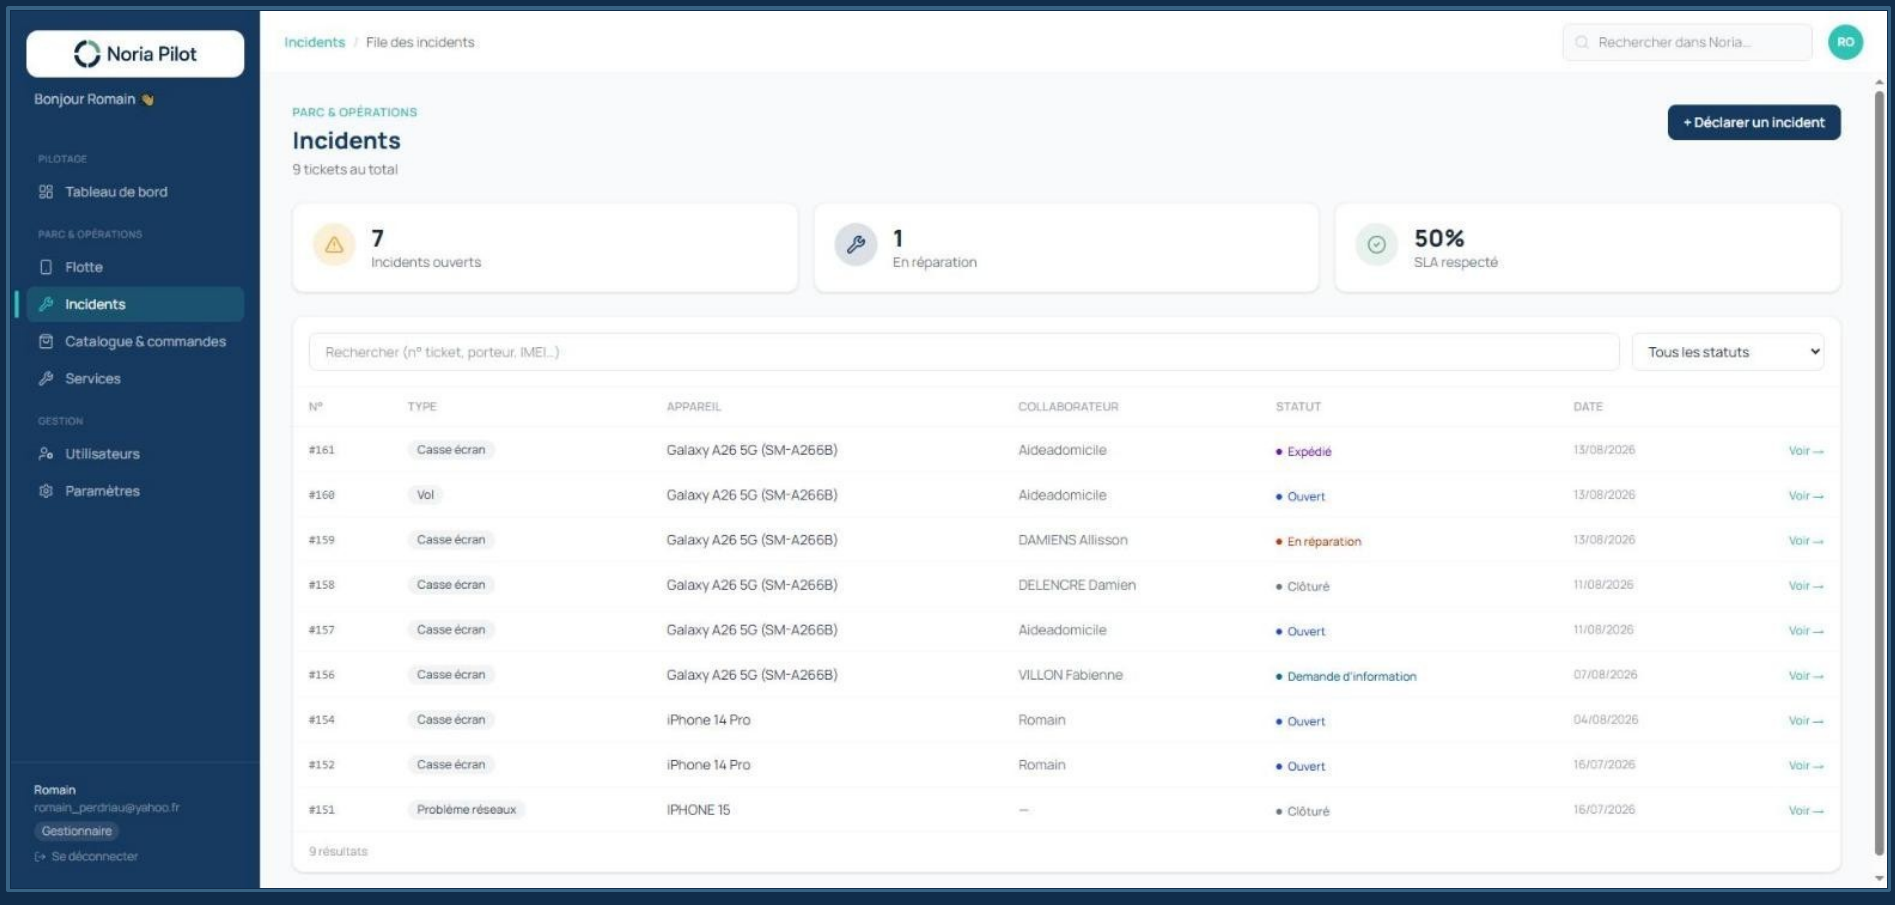
Task: Click collaborator VILLON Fabienne
Action: click(1070, 675)
